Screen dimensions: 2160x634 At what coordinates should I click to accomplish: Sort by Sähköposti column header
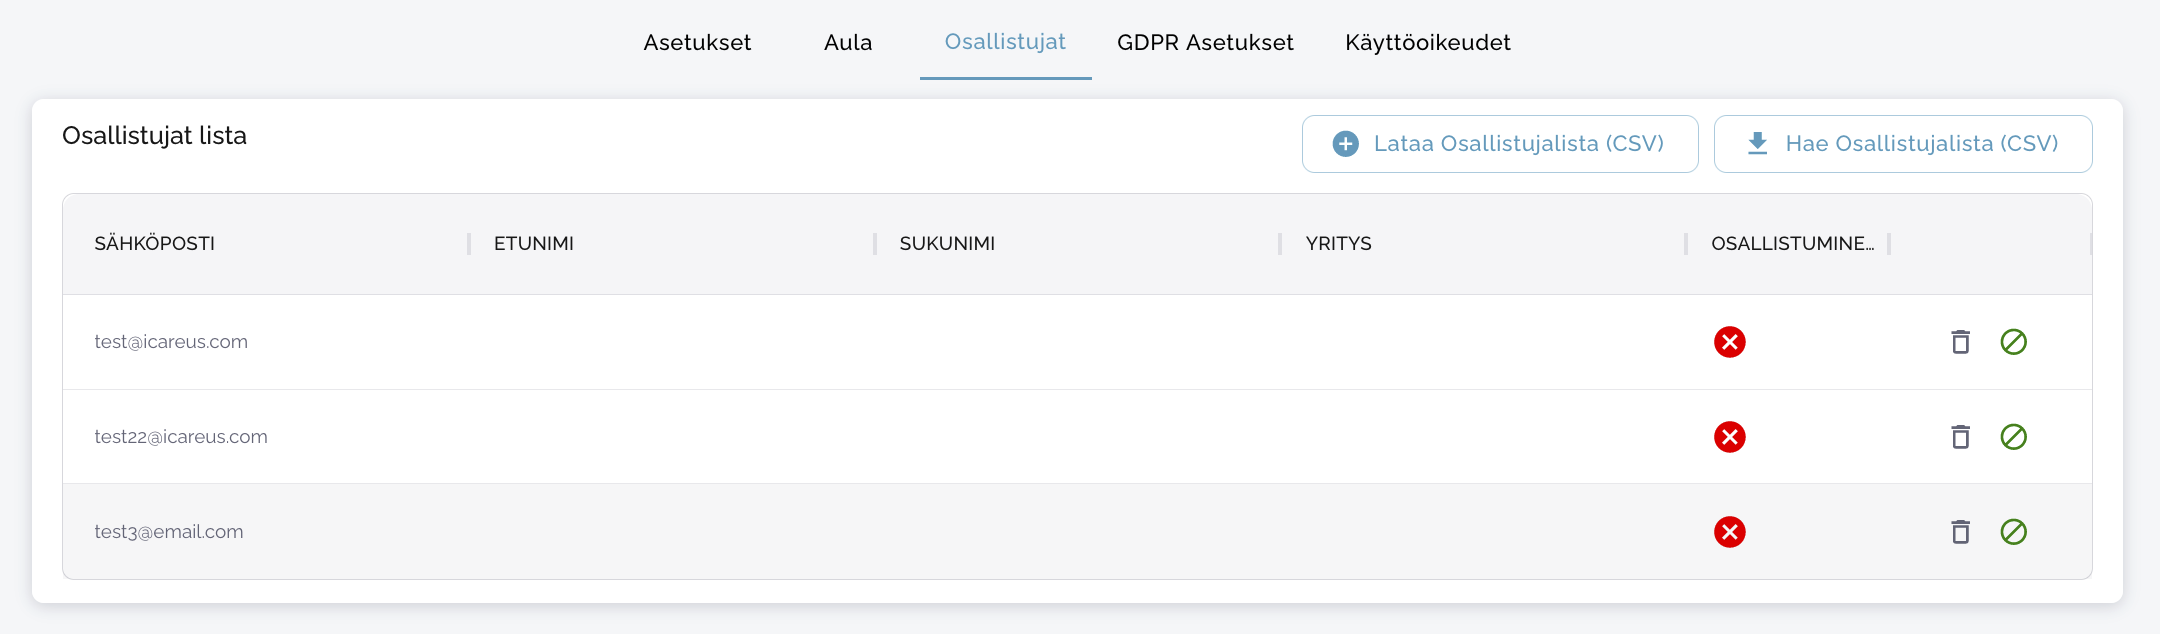[x=155, y=244]
